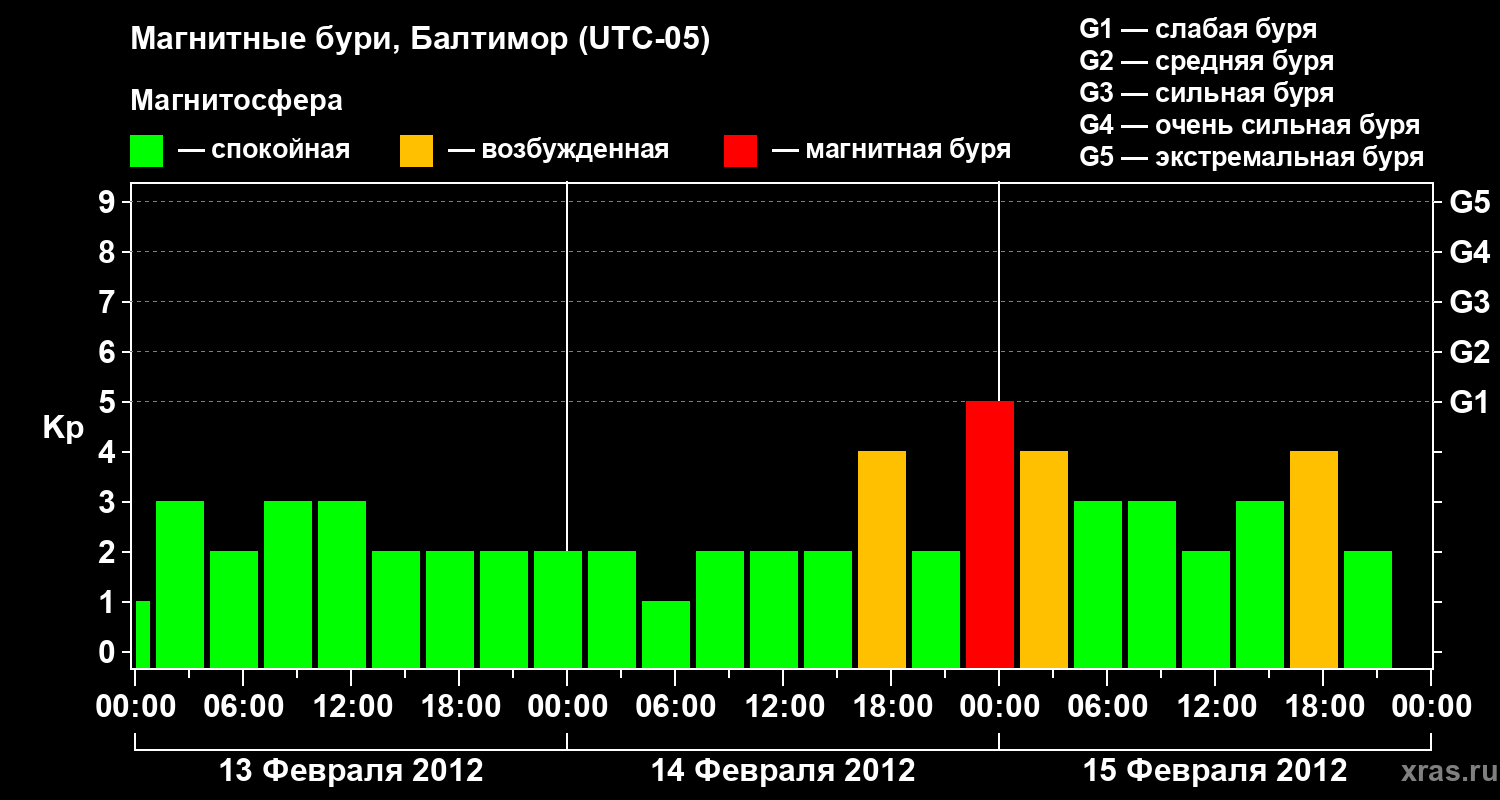Click the Kp 1 green bar at 06:00 14 February

tap(666, 634)
